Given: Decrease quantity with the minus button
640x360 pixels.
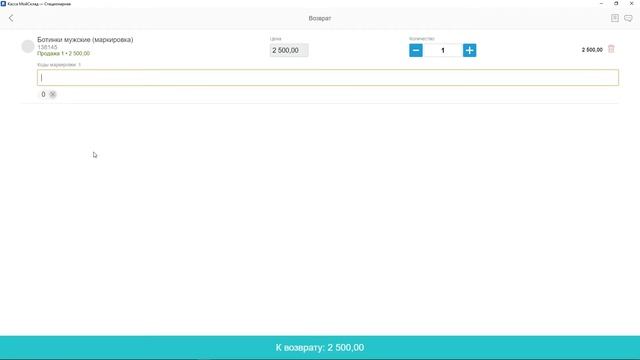Looking at the screenshot, I should [416, 50].
